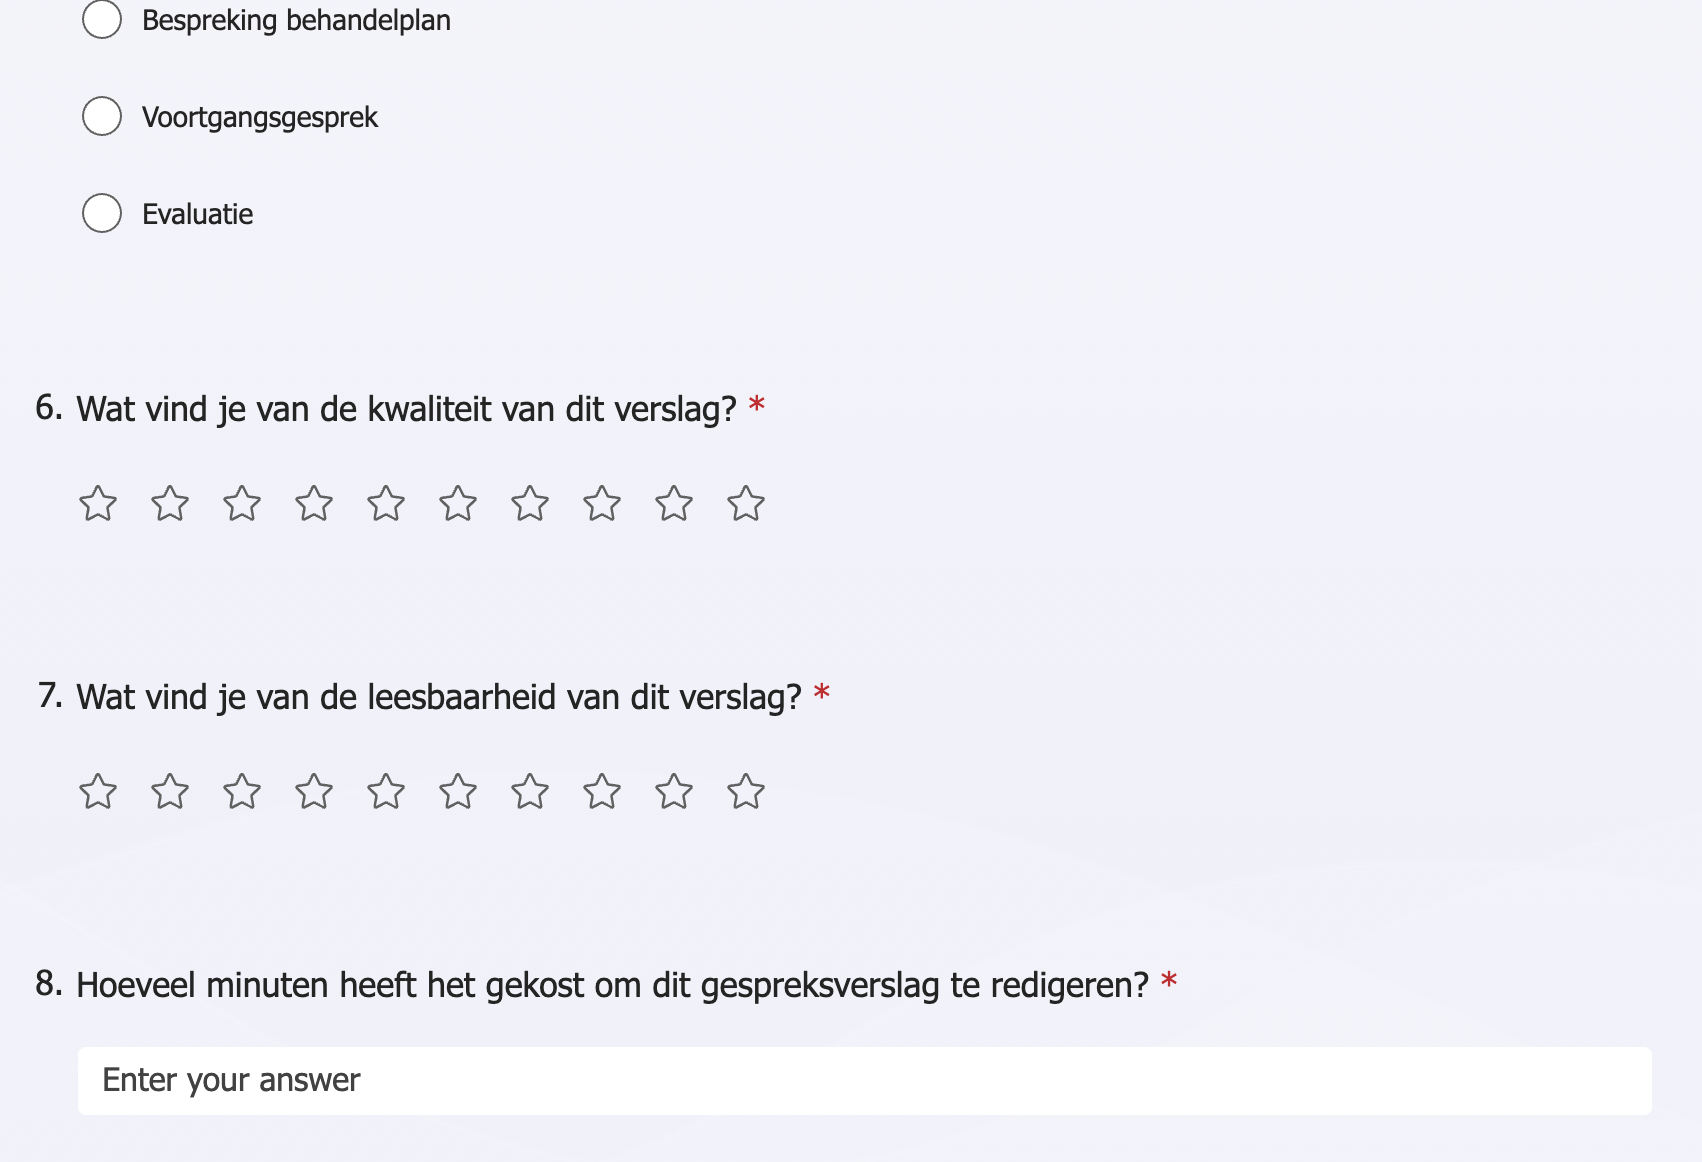The width and height of the screenshot is (1702, 1162).
Task: Rate readability 2 stars on question 7
Action: pyautogui.click(x=169, y=791)
